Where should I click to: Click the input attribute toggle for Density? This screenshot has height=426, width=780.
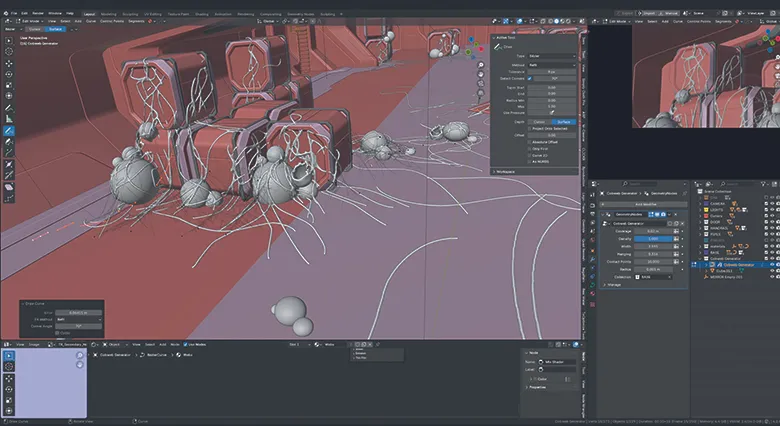676,239
